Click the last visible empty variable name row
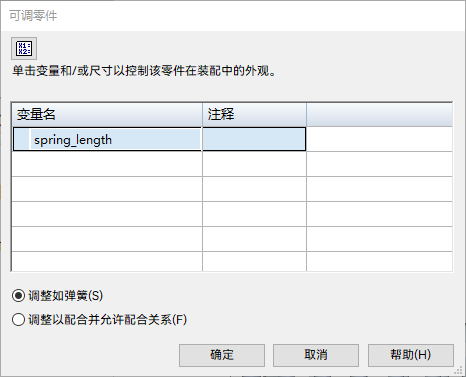466x377 pixels. click(107, 262)
